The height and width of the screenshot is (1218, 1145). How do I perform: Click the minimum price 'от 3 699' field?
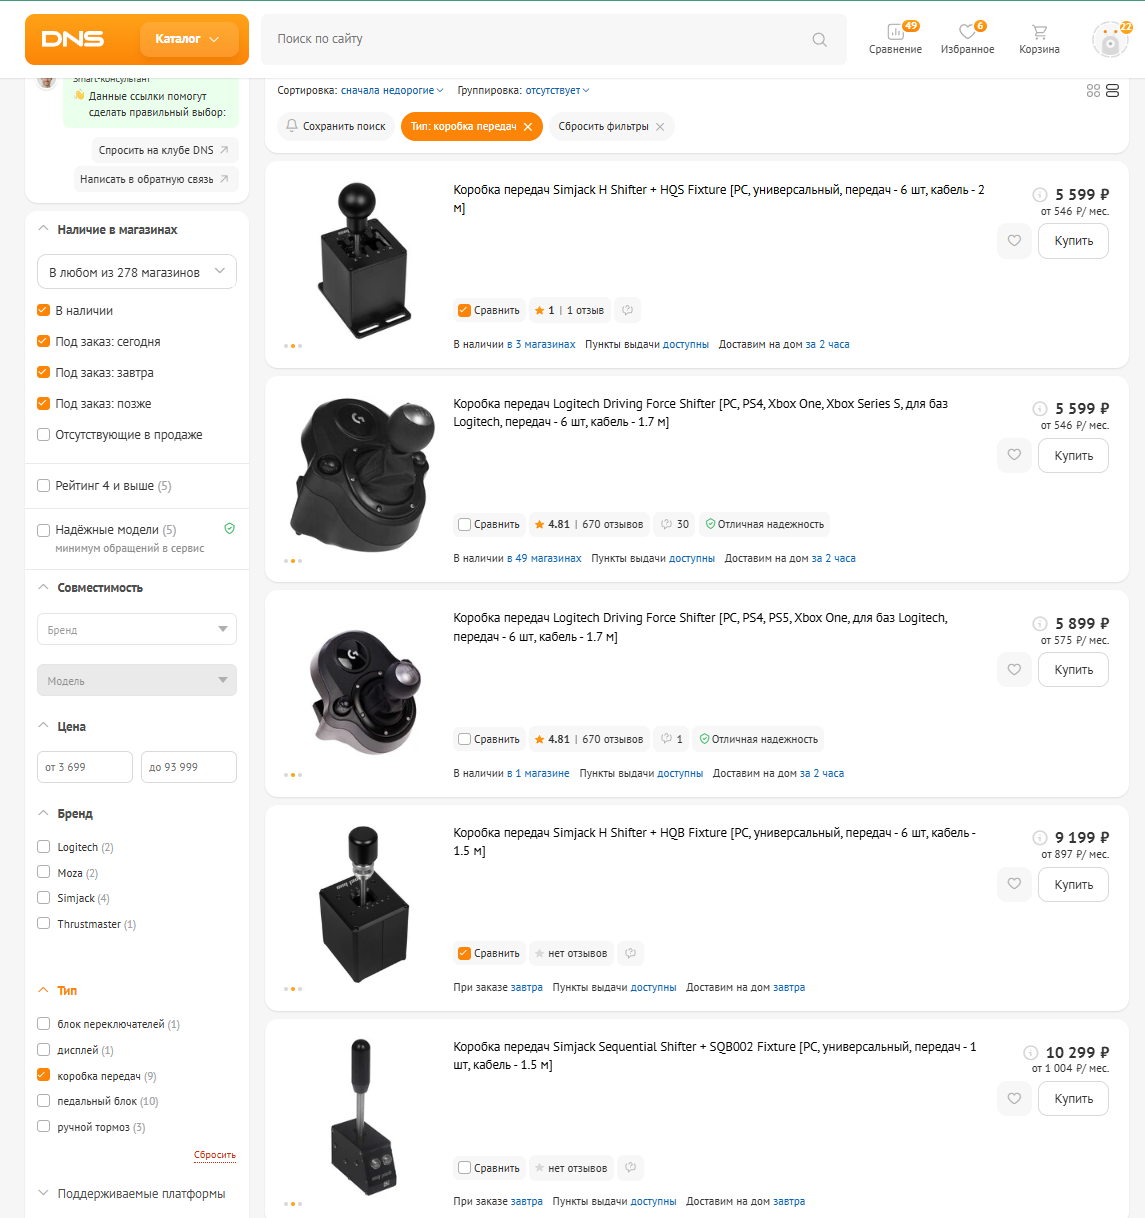pos(85,767)
